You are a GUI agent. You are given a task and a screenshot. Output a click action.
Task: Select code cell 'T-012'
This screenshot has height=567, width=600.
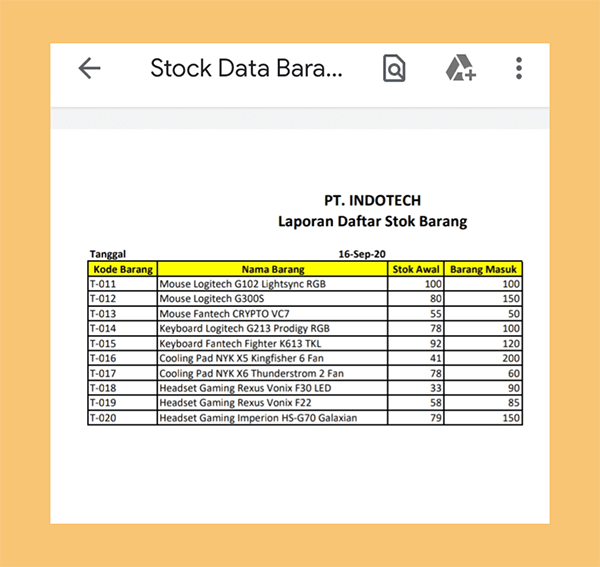123,298
